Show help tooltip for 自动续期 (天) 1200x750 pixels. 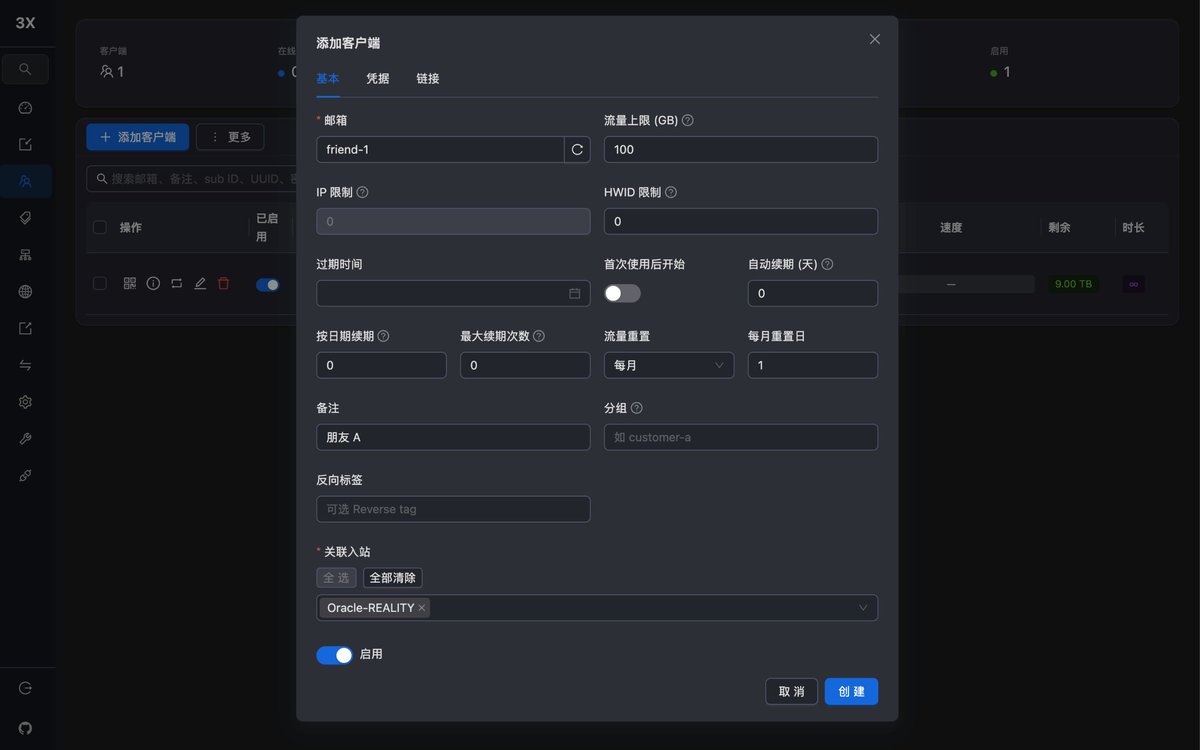click(827, 264)
